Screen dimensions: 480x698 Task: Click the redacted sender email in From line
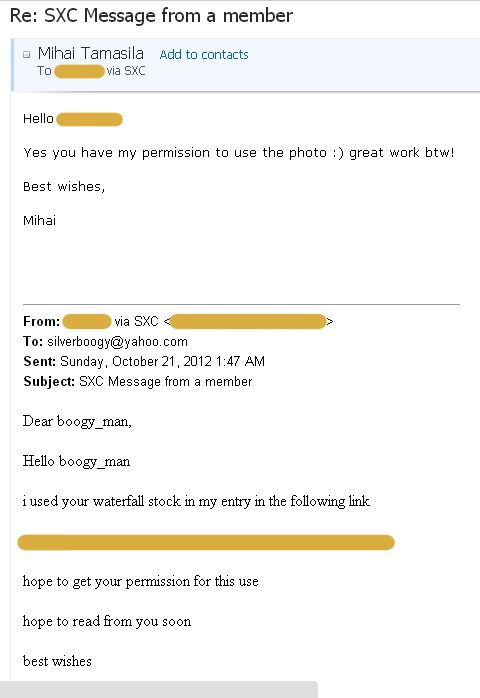(x=248, y=321)
